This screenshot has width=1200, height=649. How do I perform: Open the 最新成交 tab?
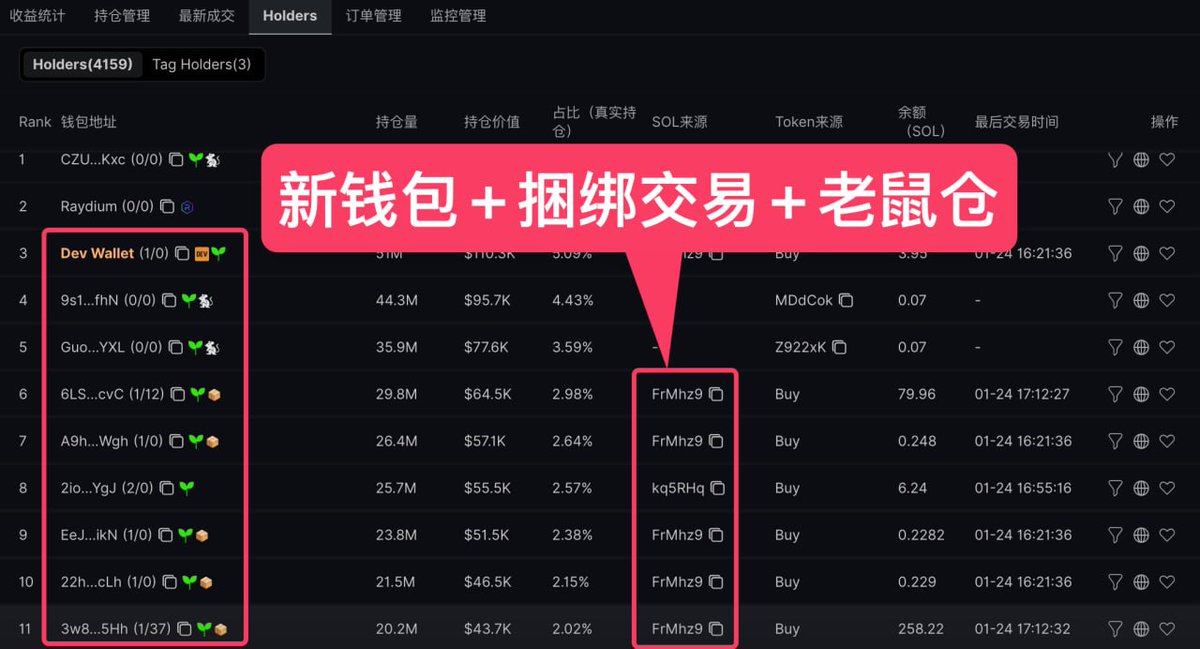click(207, 16)
